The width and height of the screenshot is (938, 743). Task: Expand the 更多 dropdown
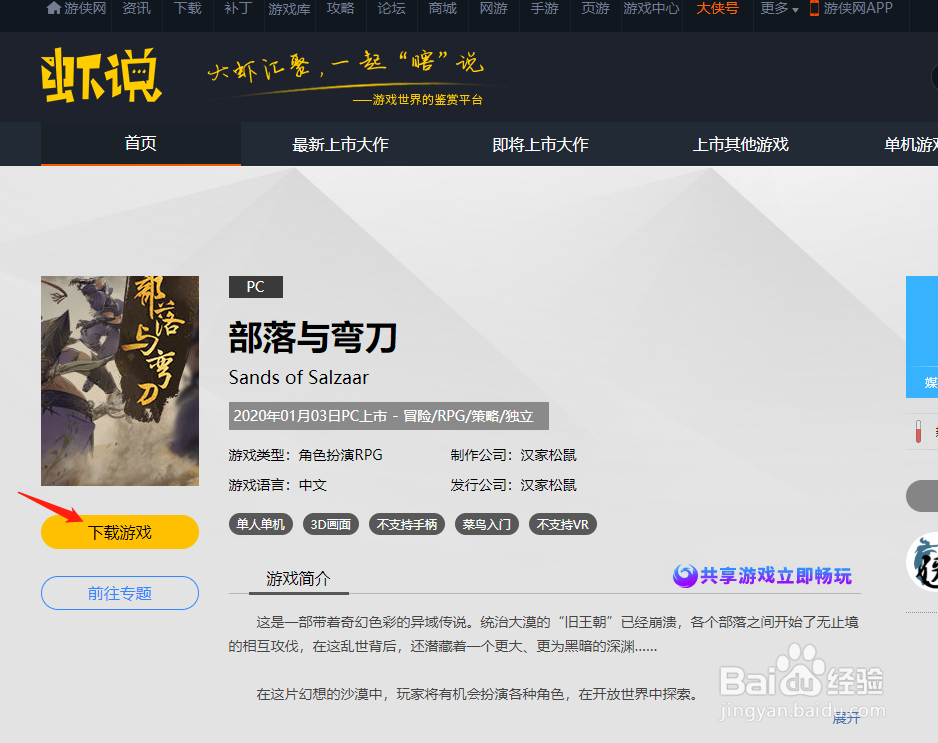(779, 8)
